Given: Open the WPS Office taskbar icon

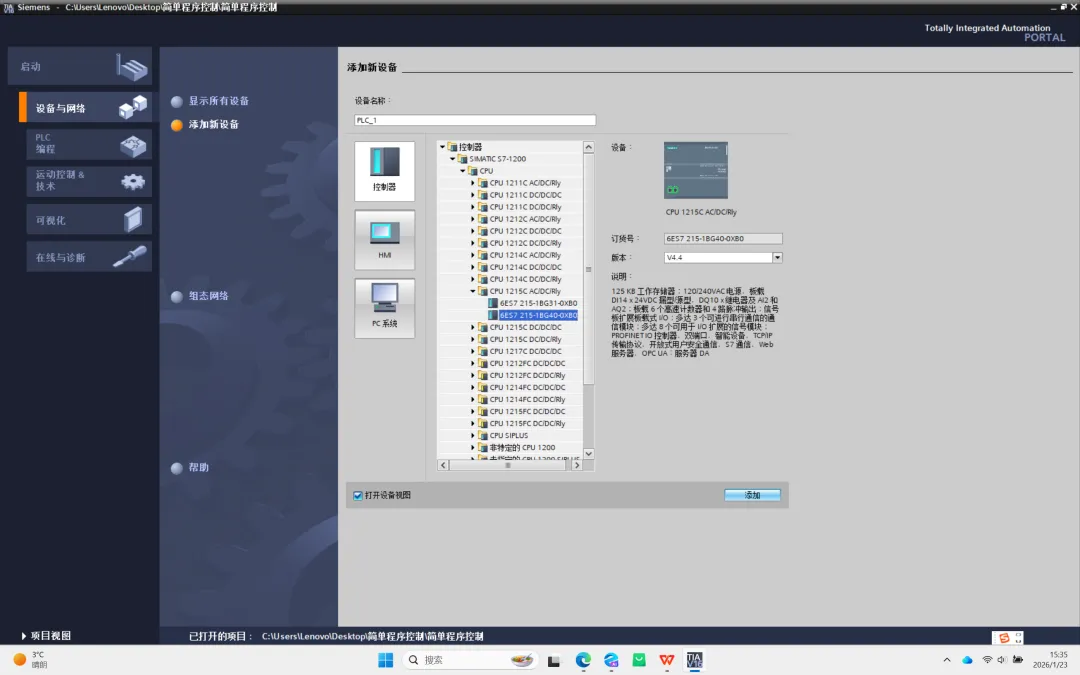Looking at the screenshot, I should [667, 660].
